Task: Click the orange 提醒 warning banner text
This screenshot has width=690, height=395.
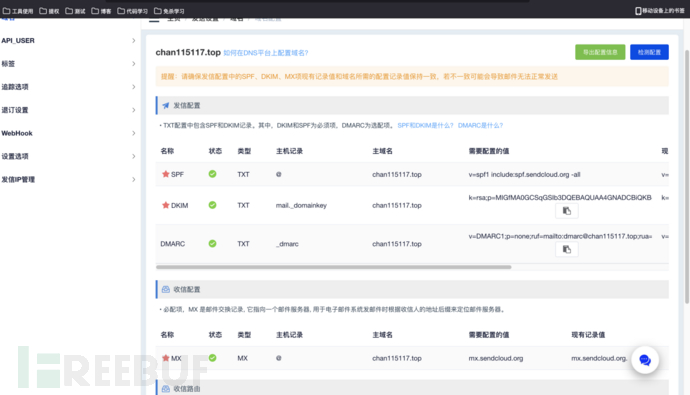Action: tap(359, 77)
